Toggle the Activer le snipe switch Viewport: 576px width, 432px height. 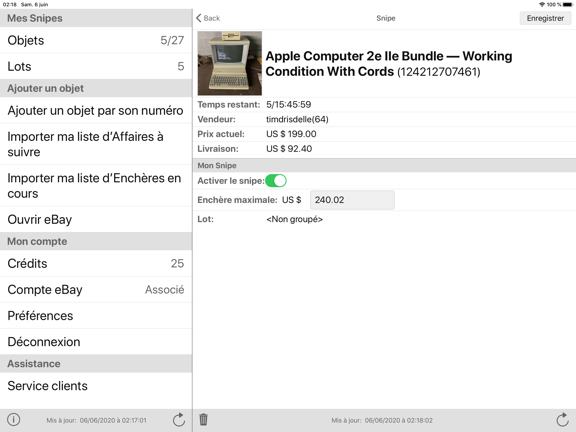[276, 181]
